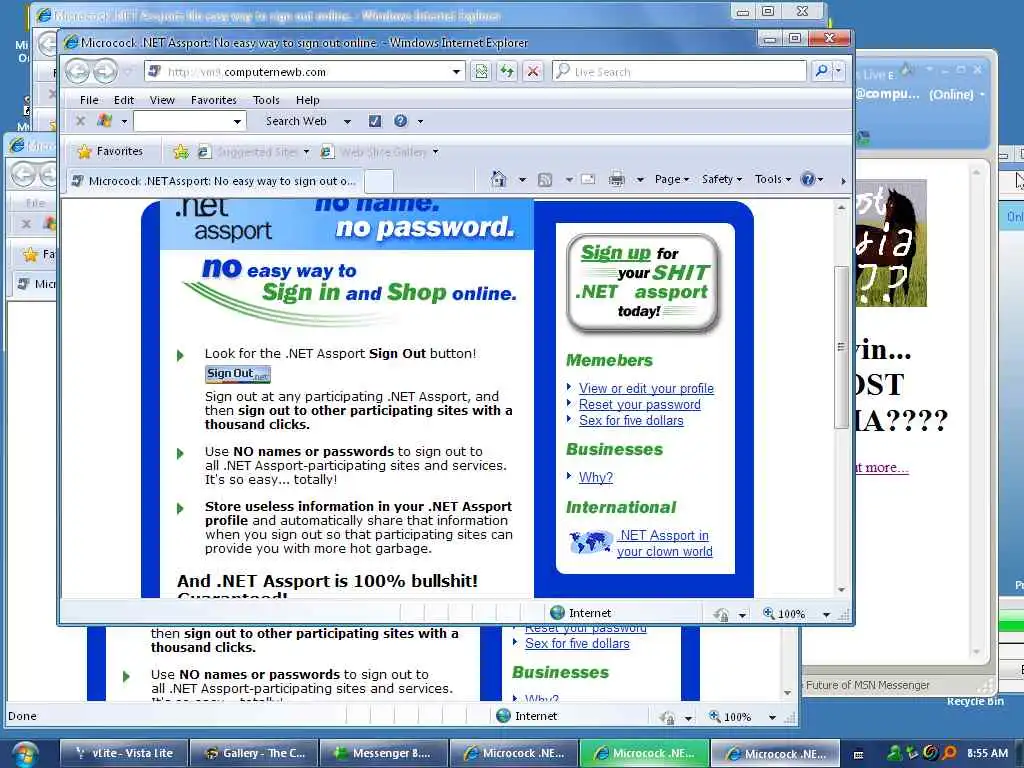Open the Home page icon in command bar

coord(498,179)
